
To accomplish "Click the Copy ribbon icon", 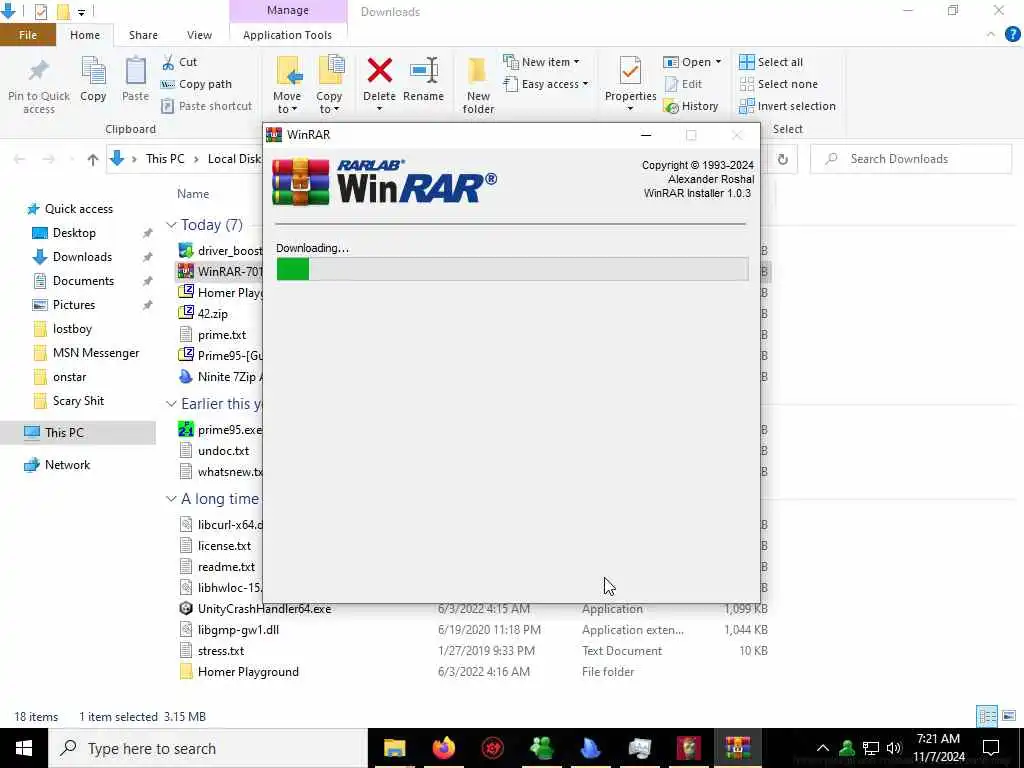I will click(x=93, y=71).
